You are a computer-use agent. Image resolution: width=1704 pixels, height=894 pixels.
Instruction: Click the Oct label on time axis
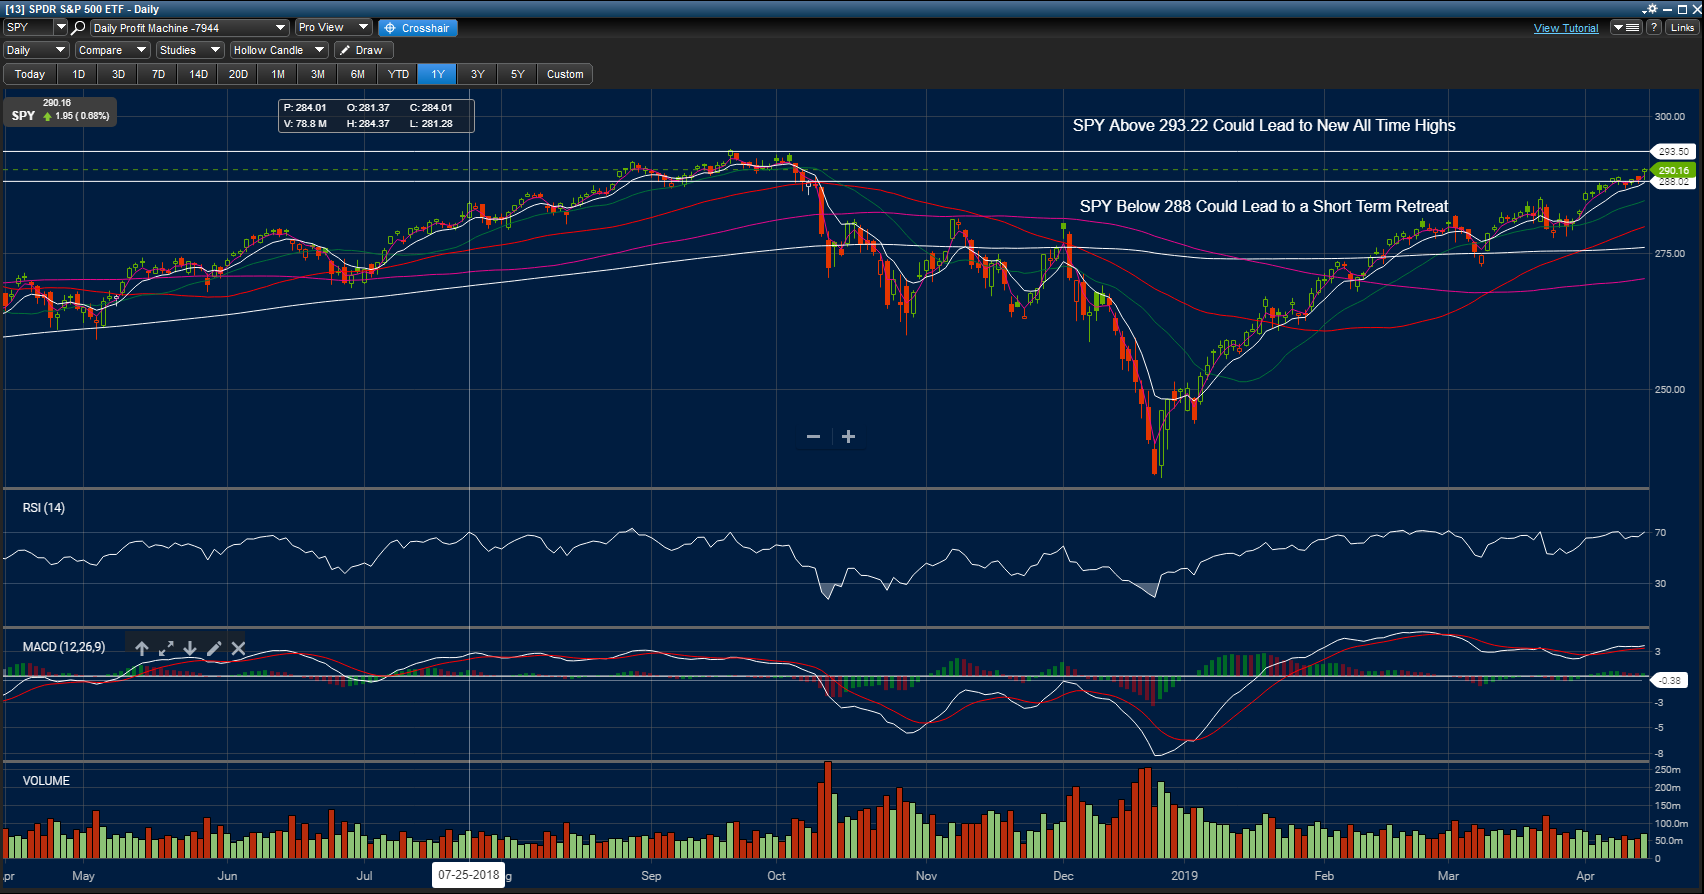click(x=776, y=876)
